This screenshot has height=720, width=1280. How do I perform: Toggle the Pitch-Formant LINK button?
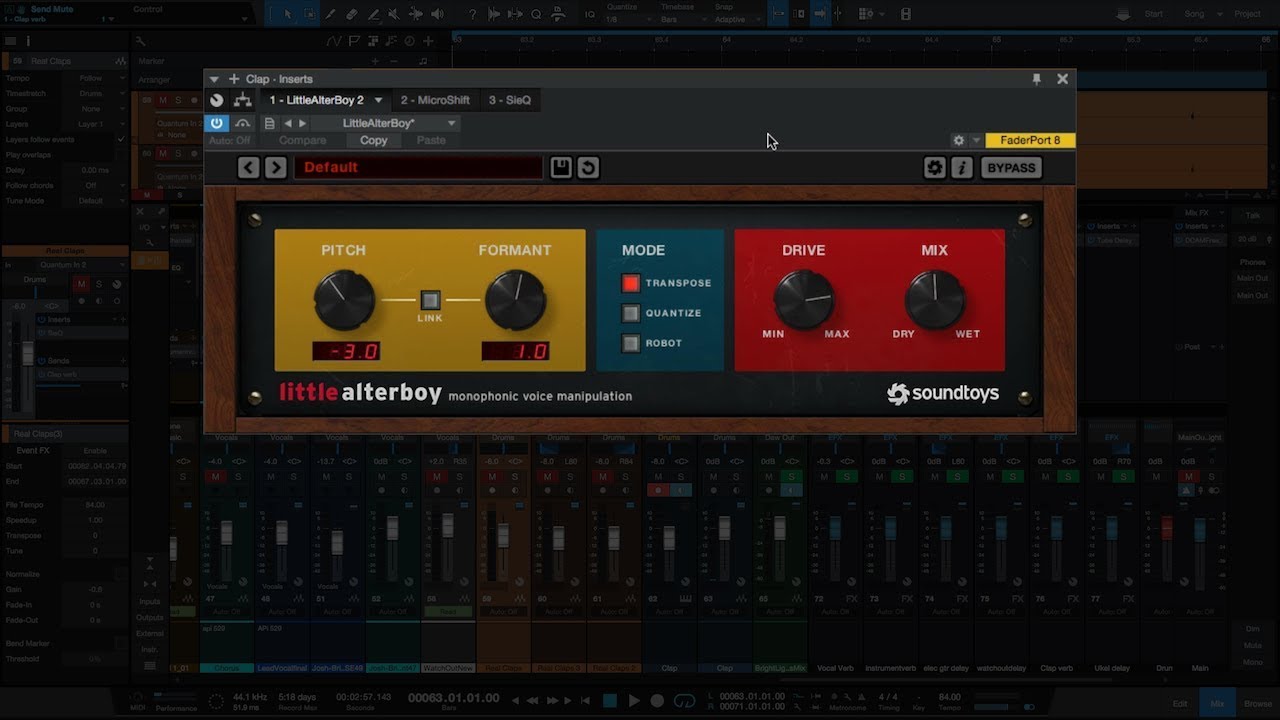(430, 299)
